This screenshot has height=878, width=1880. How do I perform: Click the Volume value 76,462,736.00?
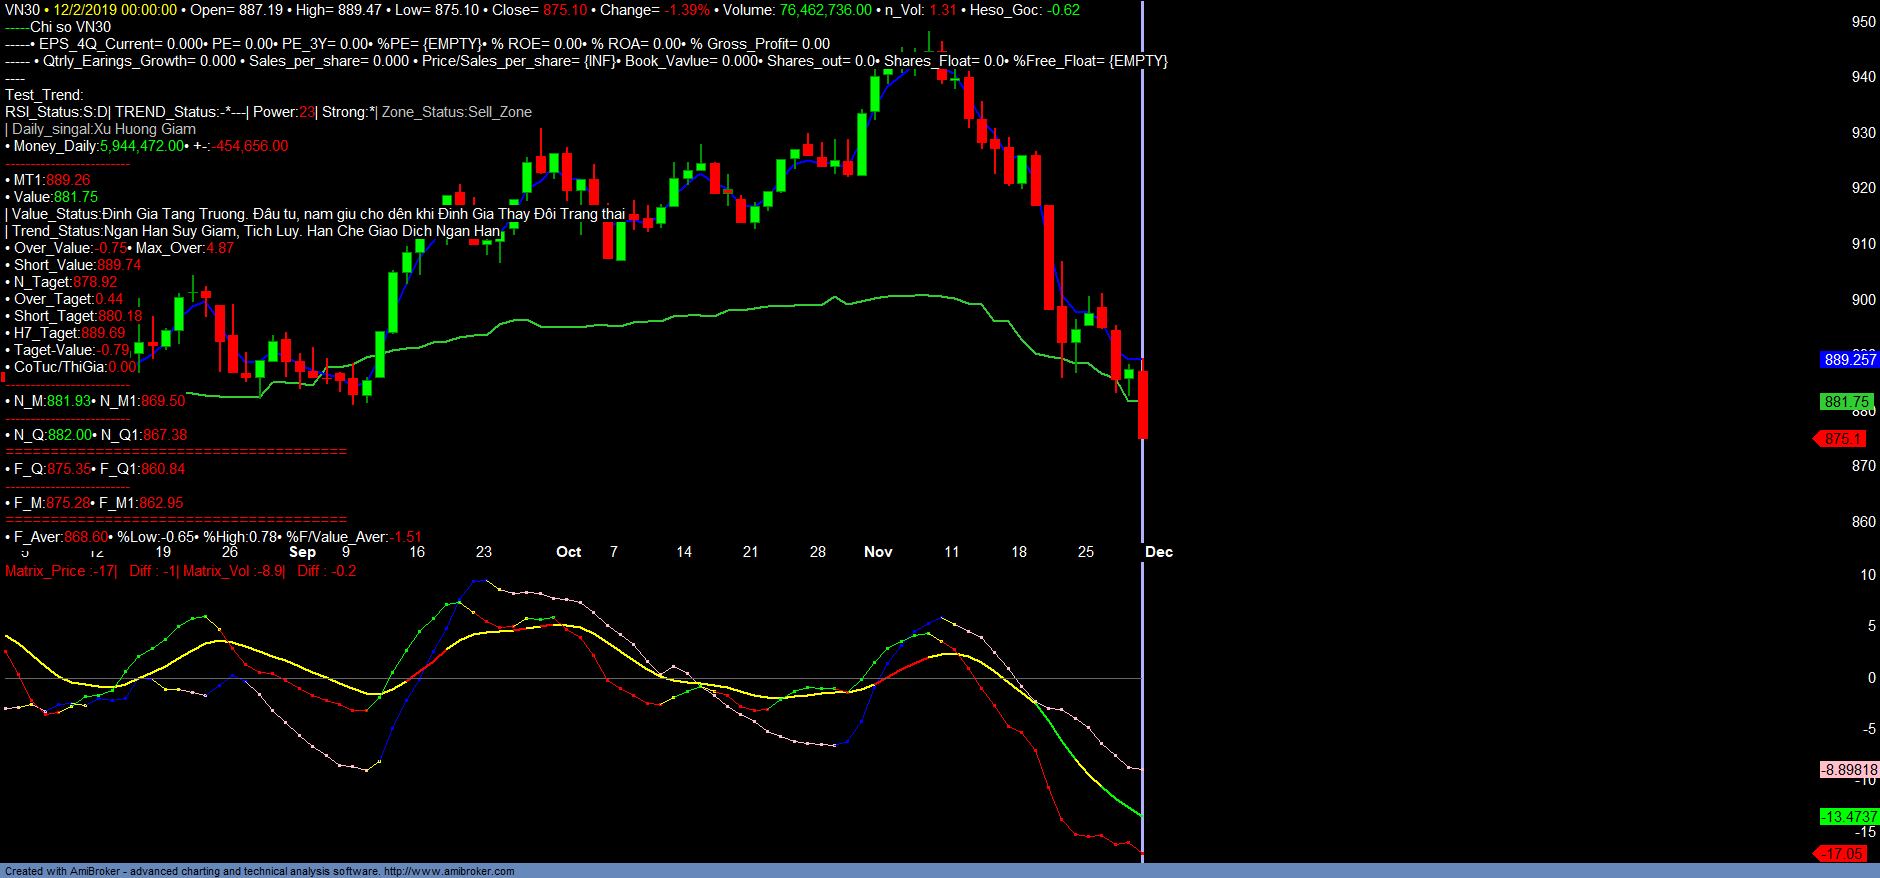tap(825, 10)
